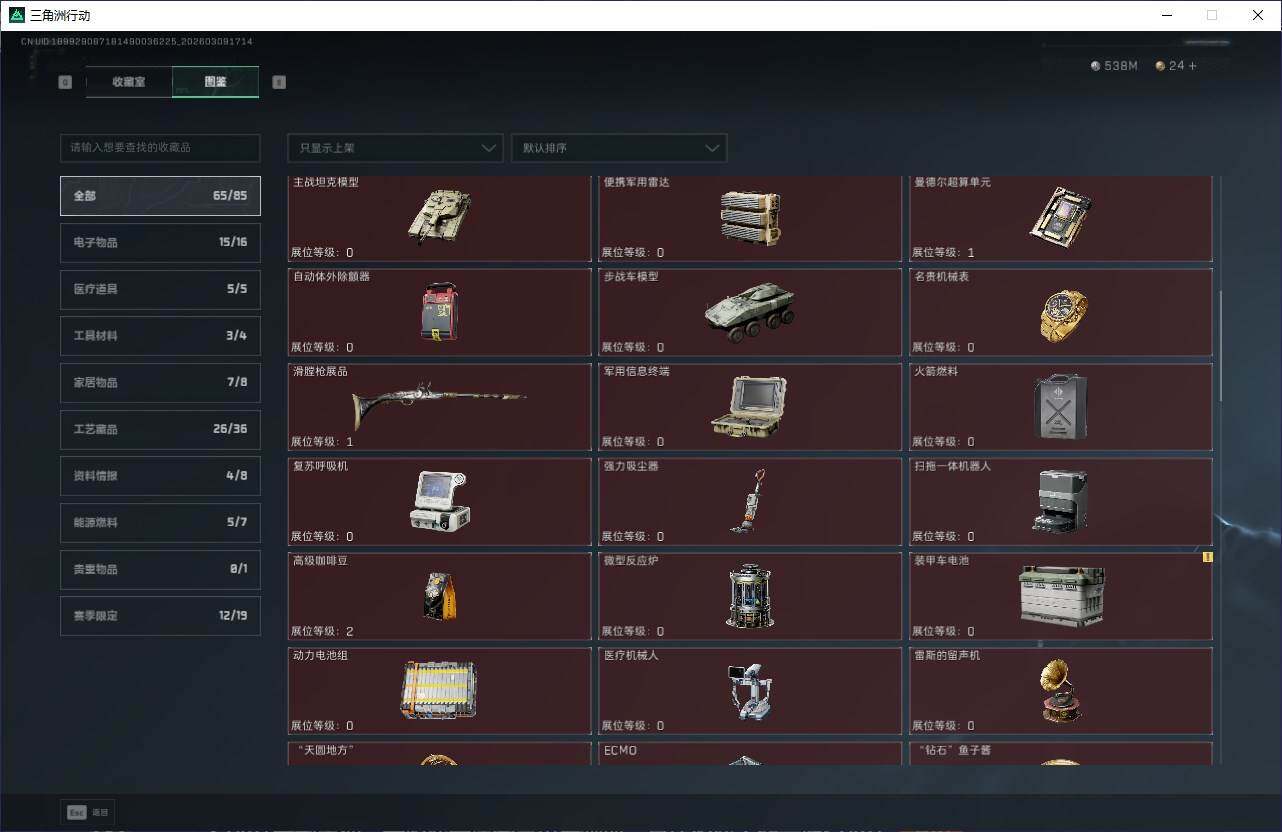Select the 自动体外除颤器 defibrillator icon
The width and height of the screenshot is (1282, 832).
438,311
